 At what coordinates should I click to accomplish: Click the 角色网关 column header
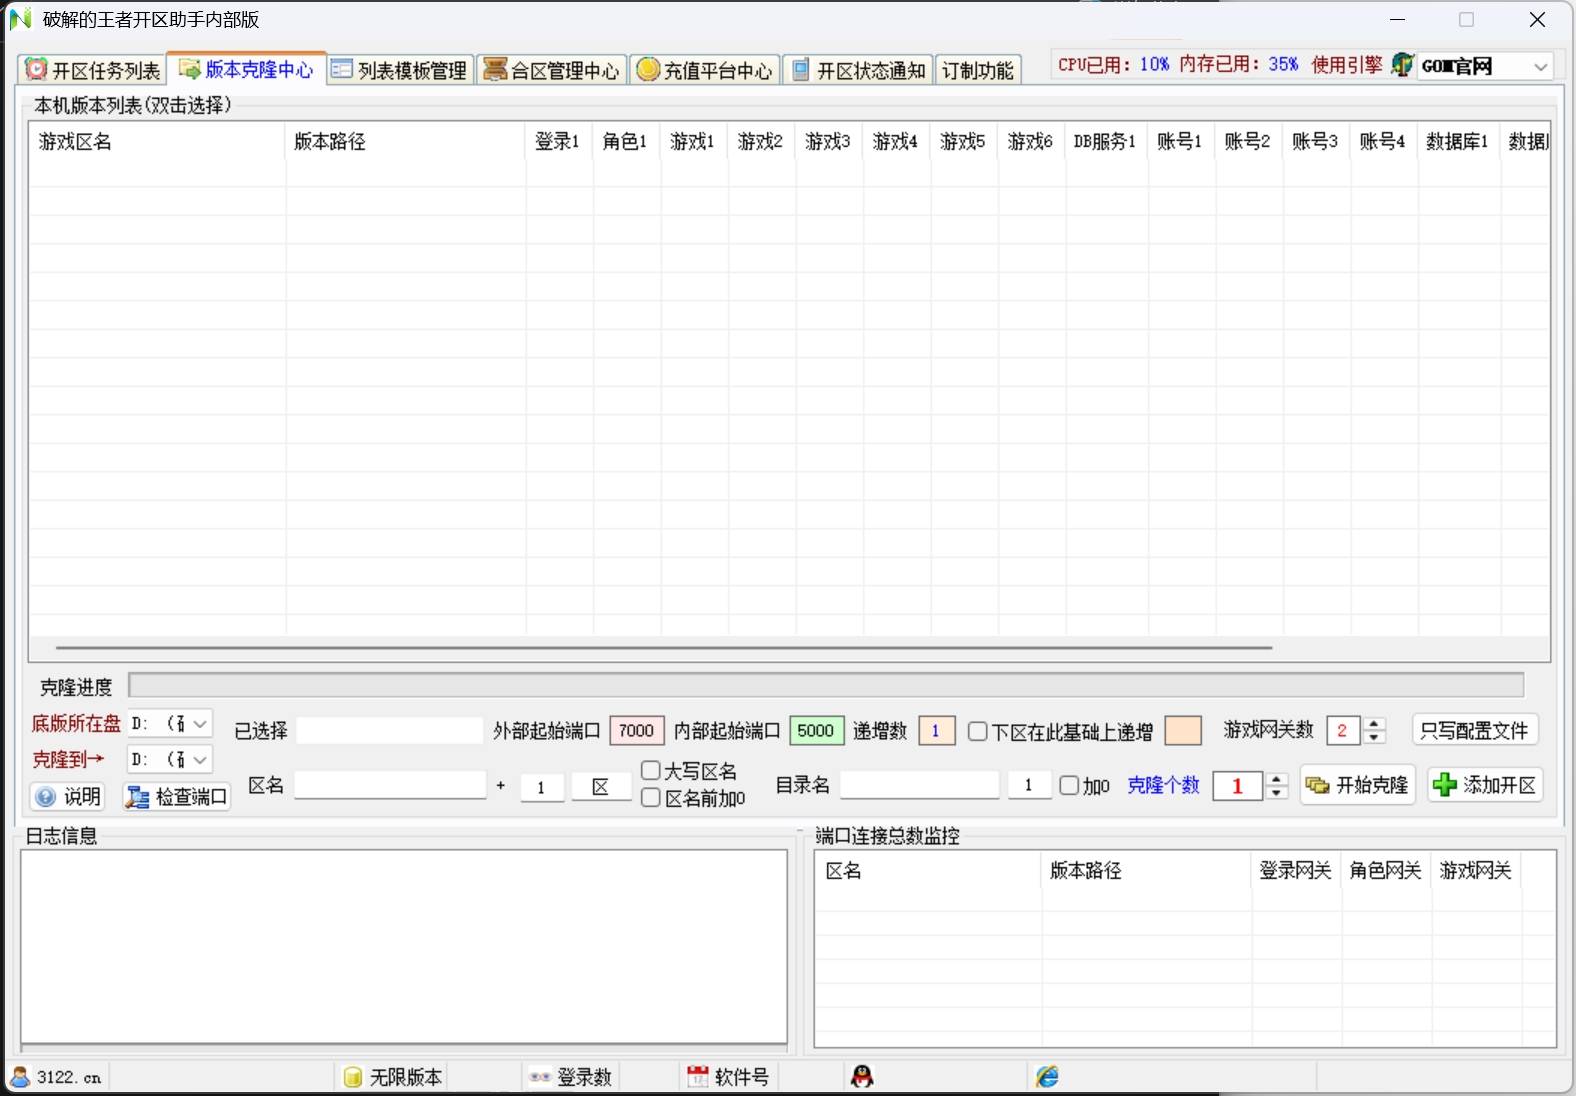(1385, 870)
